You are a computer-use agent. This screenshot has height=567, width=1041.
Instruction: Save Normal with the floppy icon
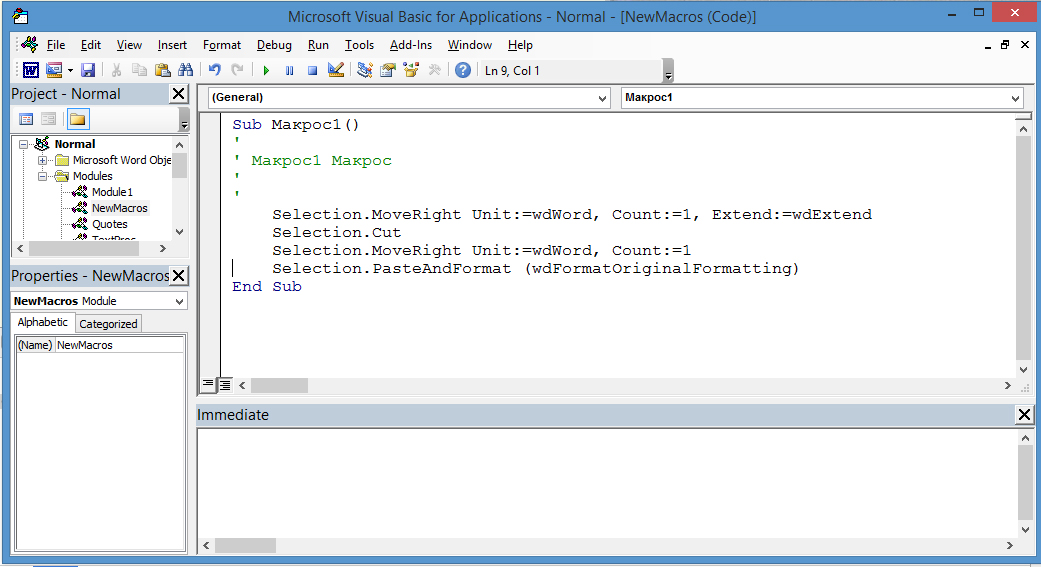coord(88,70)
